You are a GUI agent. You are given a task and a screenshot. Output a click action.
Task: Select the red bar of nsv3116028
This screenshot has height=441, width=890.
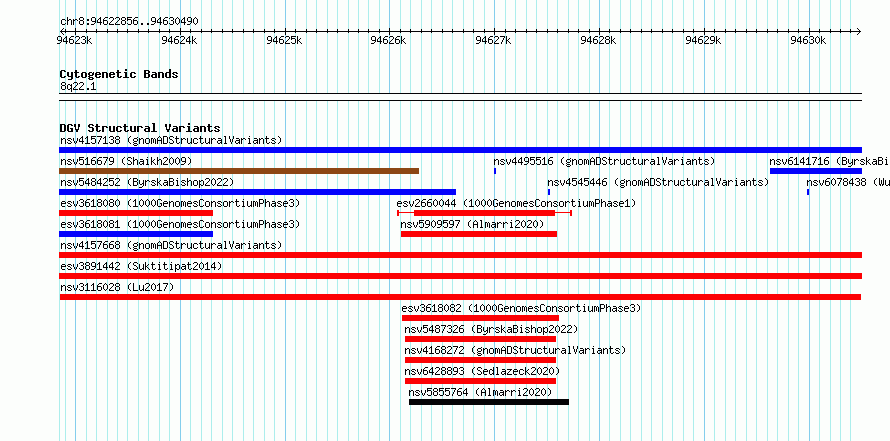click(x=460, y=297)
